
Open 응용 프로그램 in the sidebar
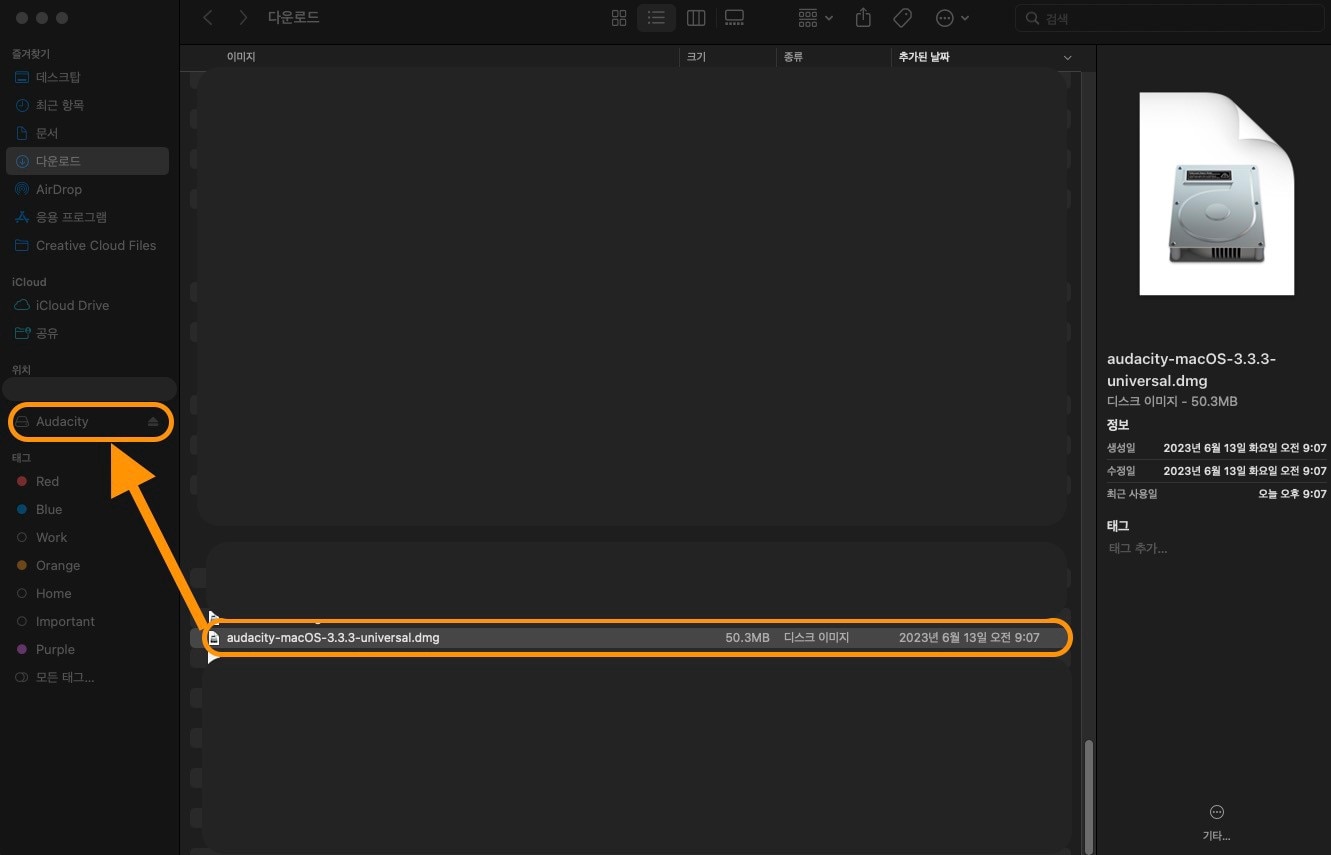(x=87, y=217)
